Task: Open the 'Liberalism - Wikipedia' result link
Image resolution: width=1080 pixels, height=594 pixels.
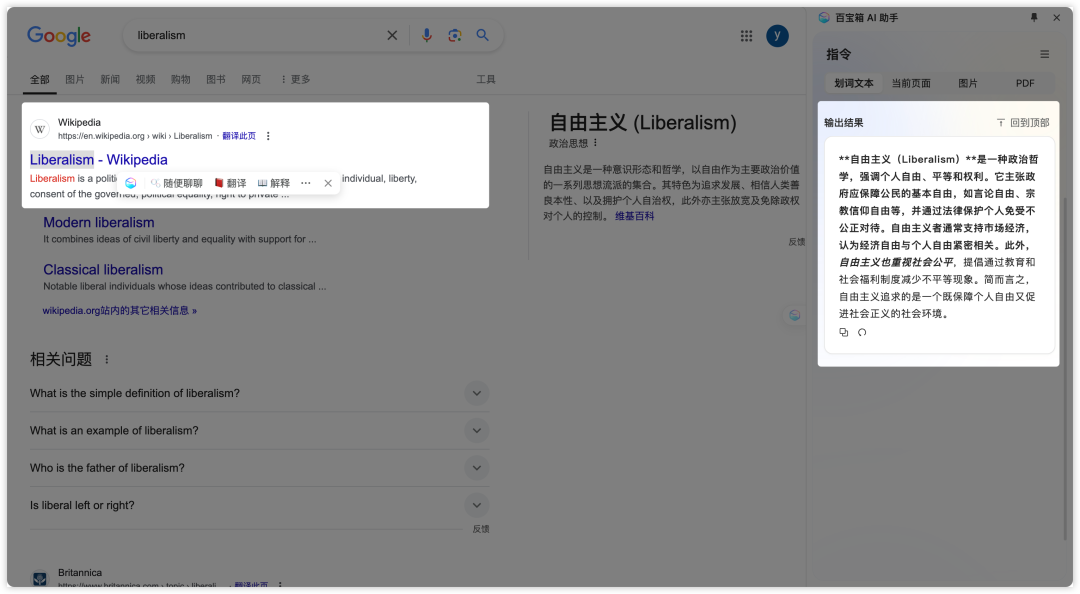Action: (98, 160)
